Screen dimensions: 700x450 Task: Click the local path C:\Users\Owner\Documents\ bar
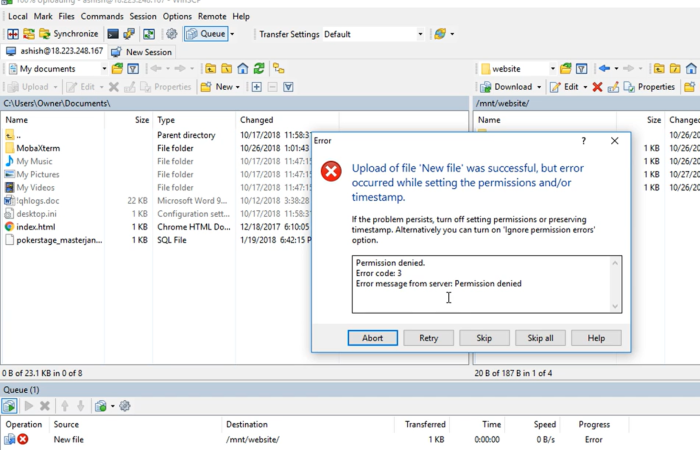coord(235,103)
